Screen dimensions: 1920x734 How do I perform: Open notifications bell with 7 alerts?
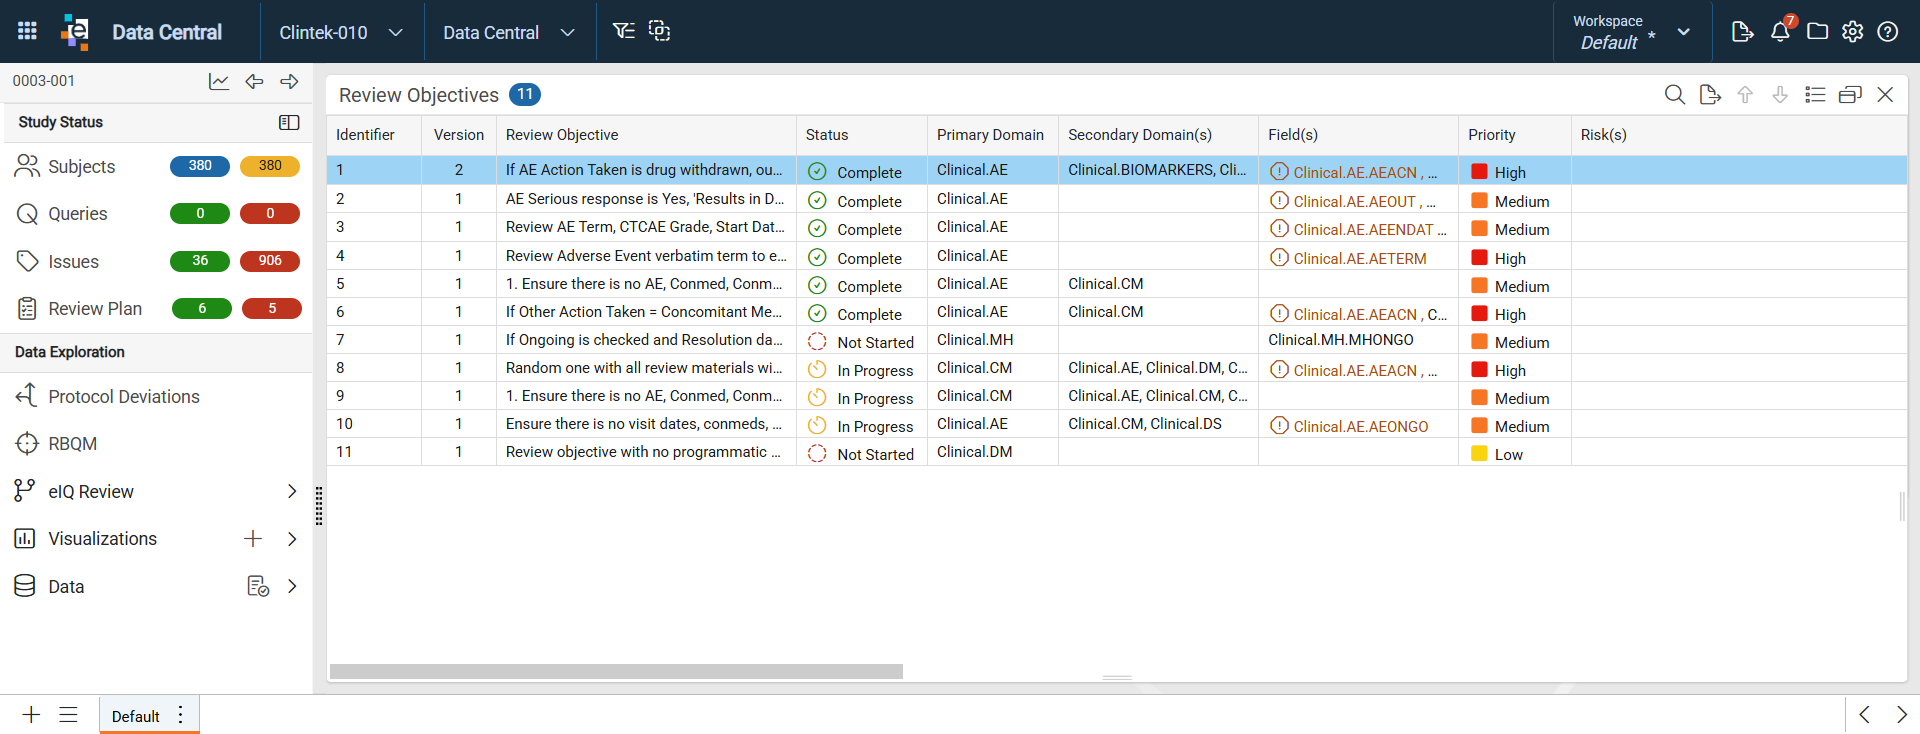pyautogui.click(x=1781, y=31)
